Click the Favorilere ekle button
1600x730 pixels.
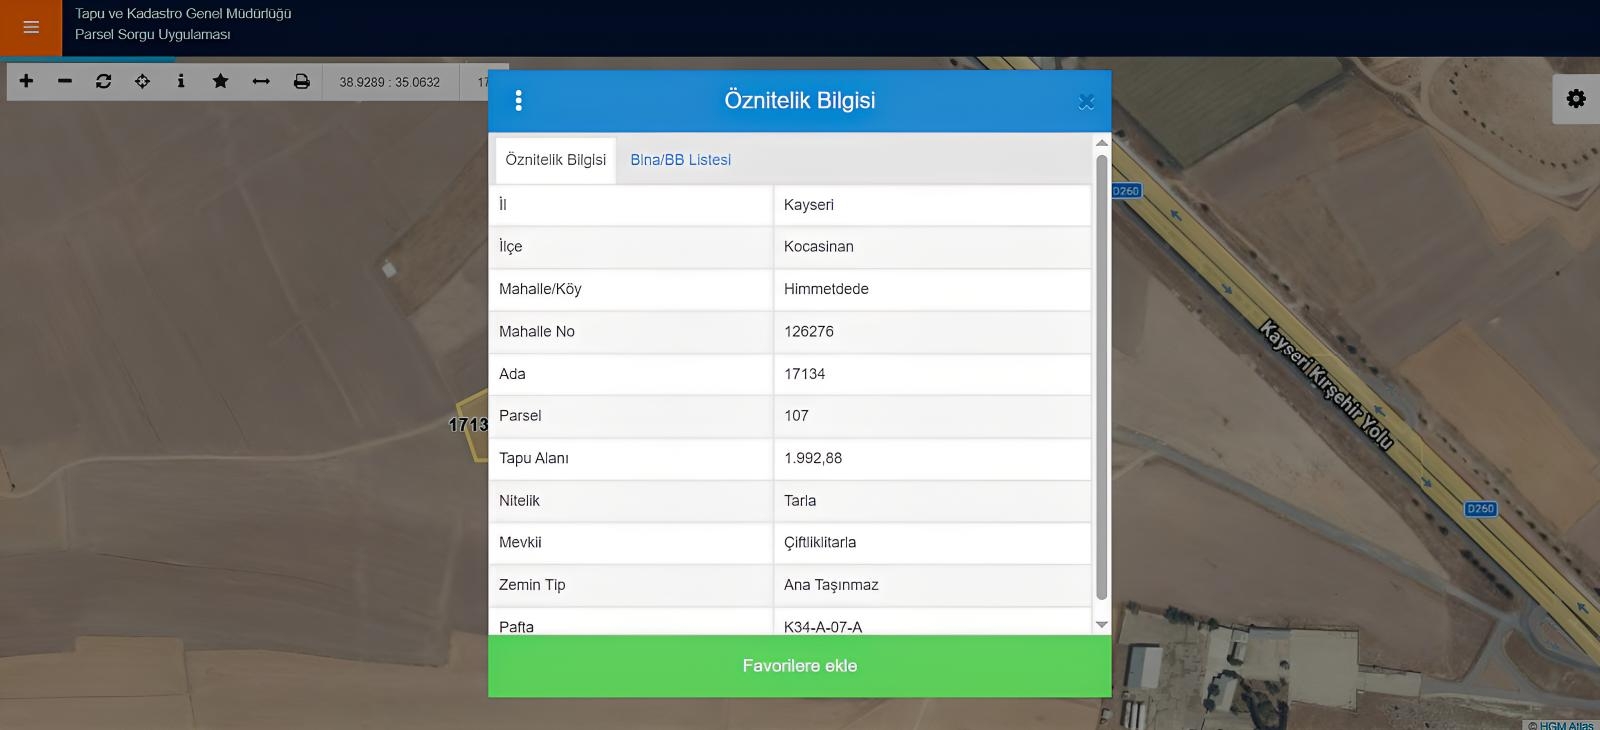[800, 666]
